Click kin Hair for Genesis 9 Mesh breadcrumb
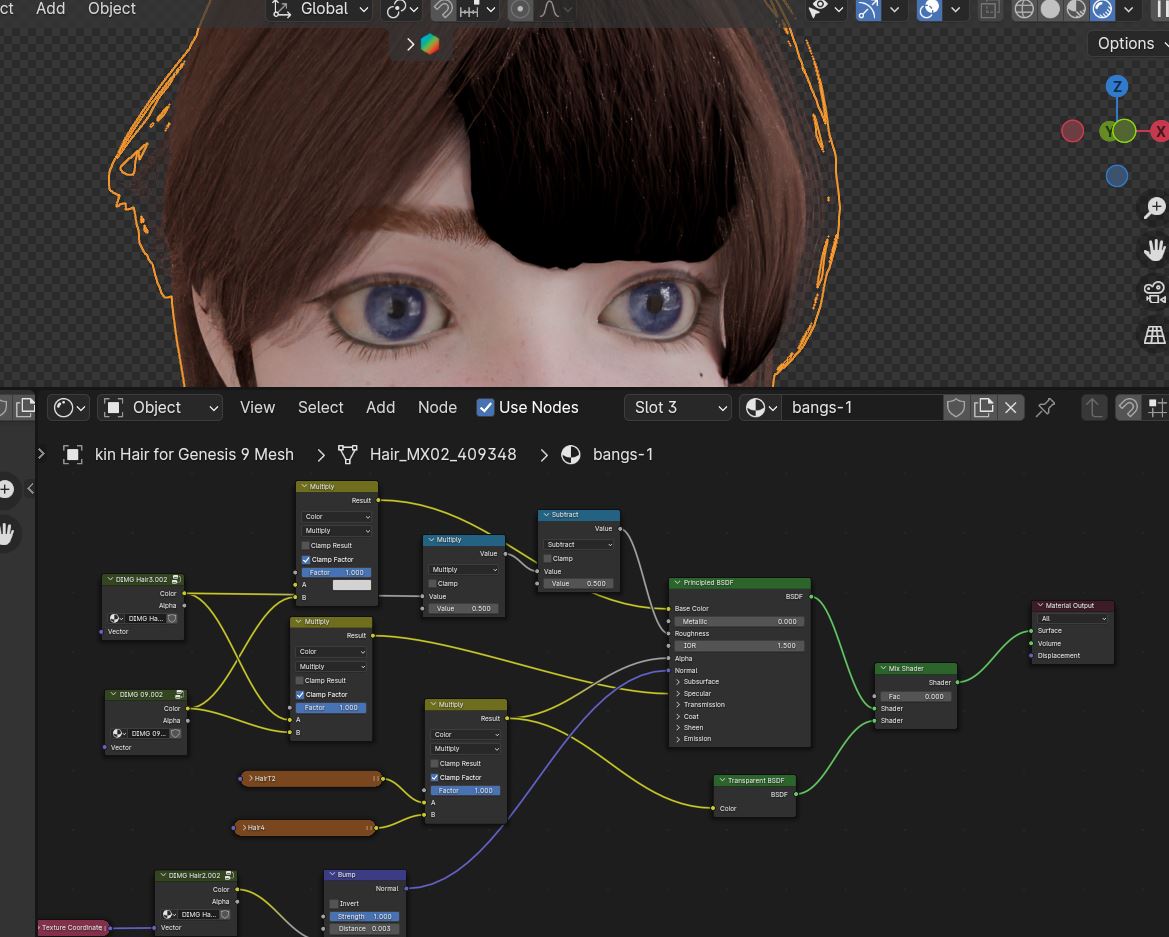The height and width of the screenshot is (937, 1169). (x=194, y=455)
